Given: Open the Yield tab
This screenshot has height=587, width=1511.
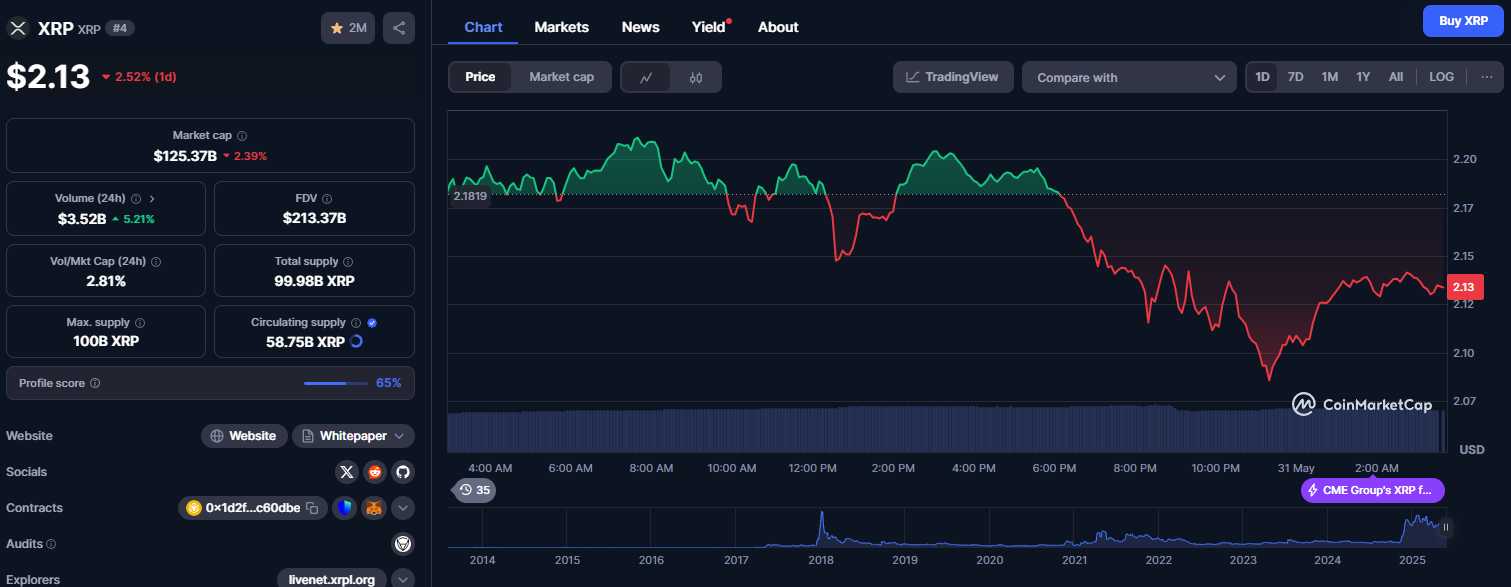Looking at the screenshot, I should click(x=708, y=27).
